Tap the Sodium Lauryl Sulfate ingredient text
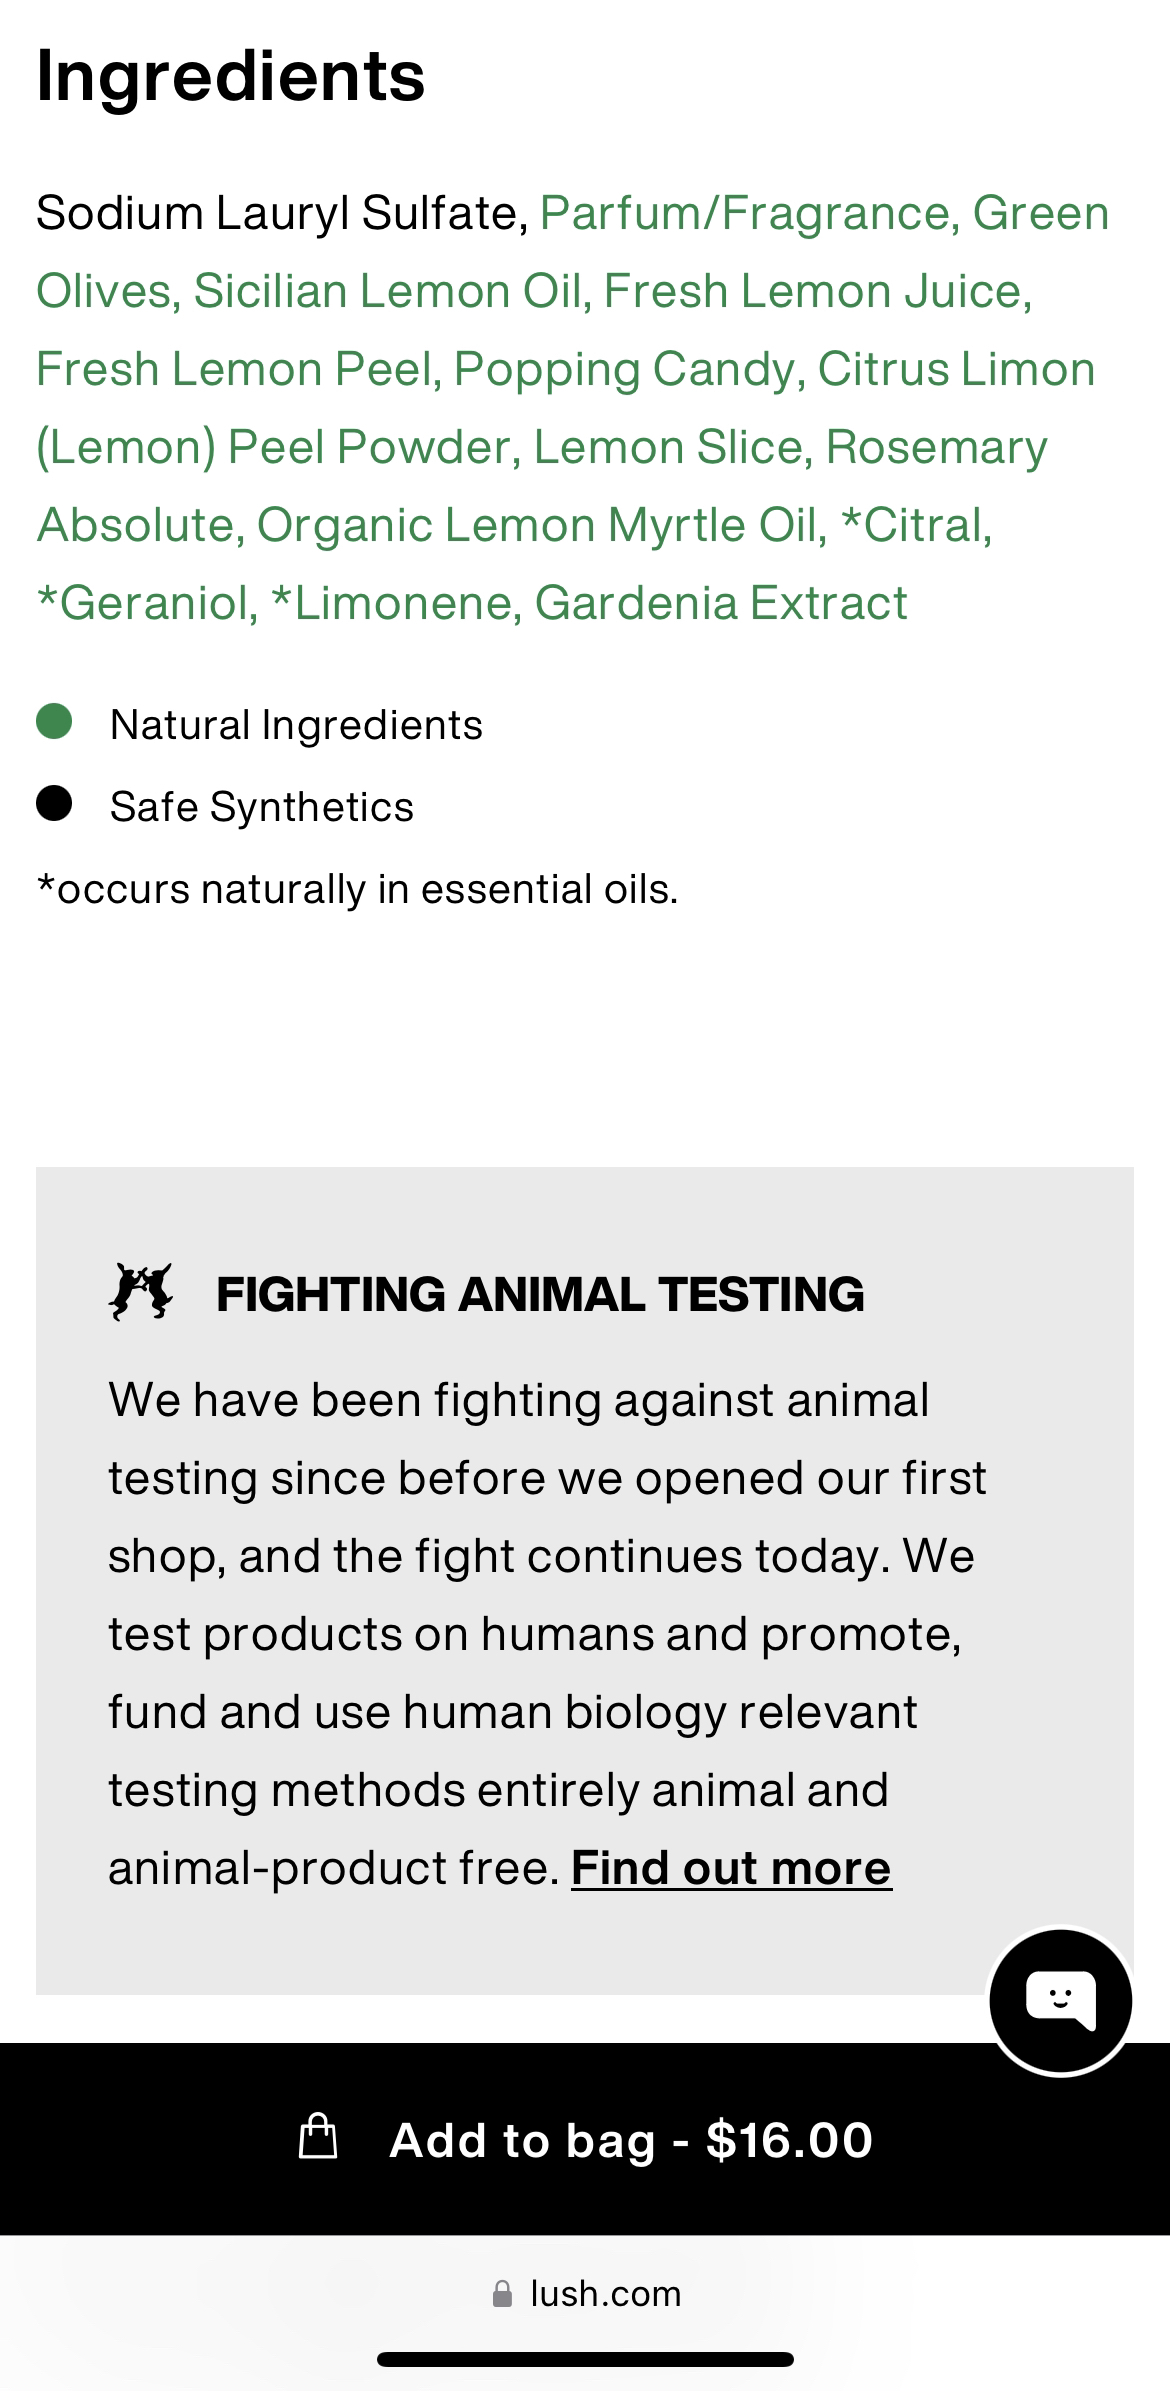The height and width of the screenshot is (2391, 1170). 281,213
